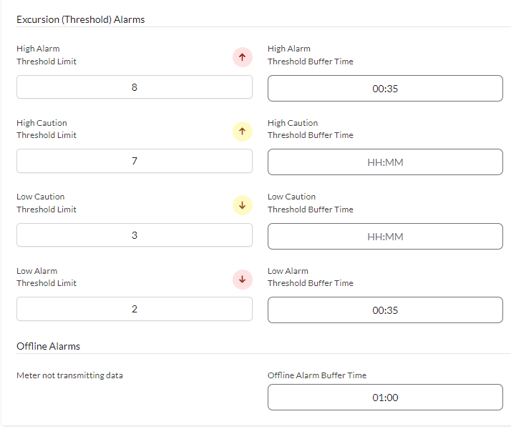
Task: Click the empty High Caution Buffer Time field
Action: 385,162
